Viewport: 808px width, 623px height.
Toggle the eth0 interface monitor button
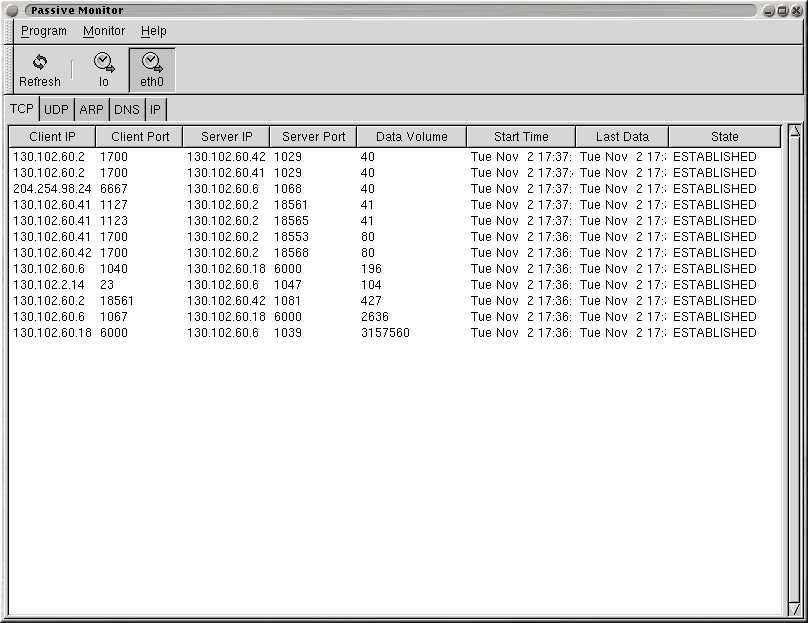152,70
